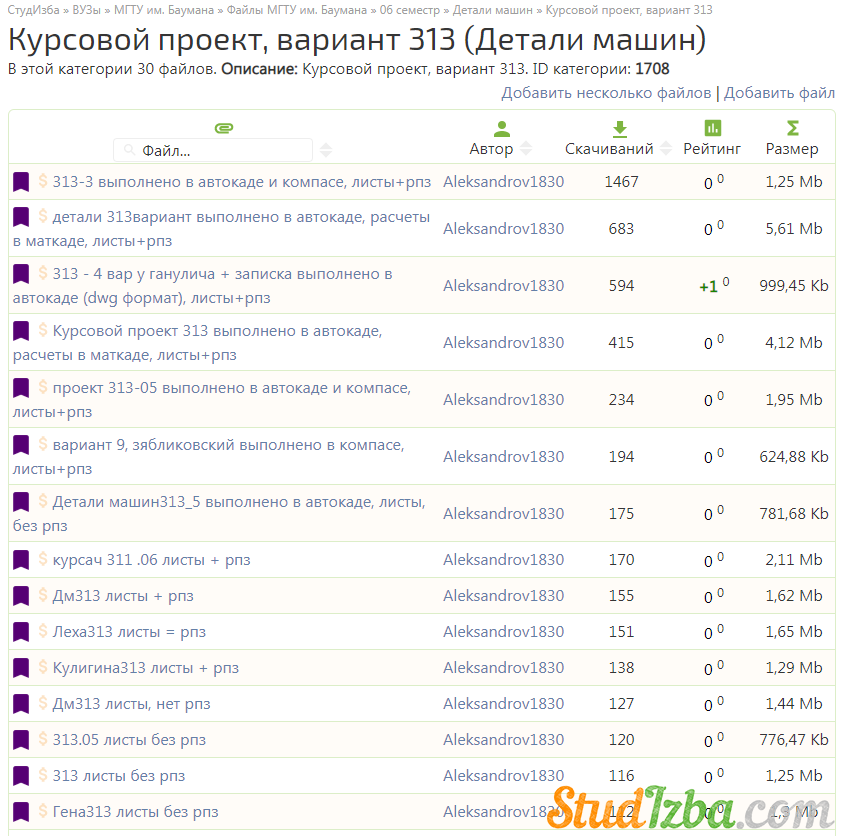This screenshot has width=842, height=836.
Task: Click bookmark icon for Детали машин313_5 row
Action: (x=21, y=501)
